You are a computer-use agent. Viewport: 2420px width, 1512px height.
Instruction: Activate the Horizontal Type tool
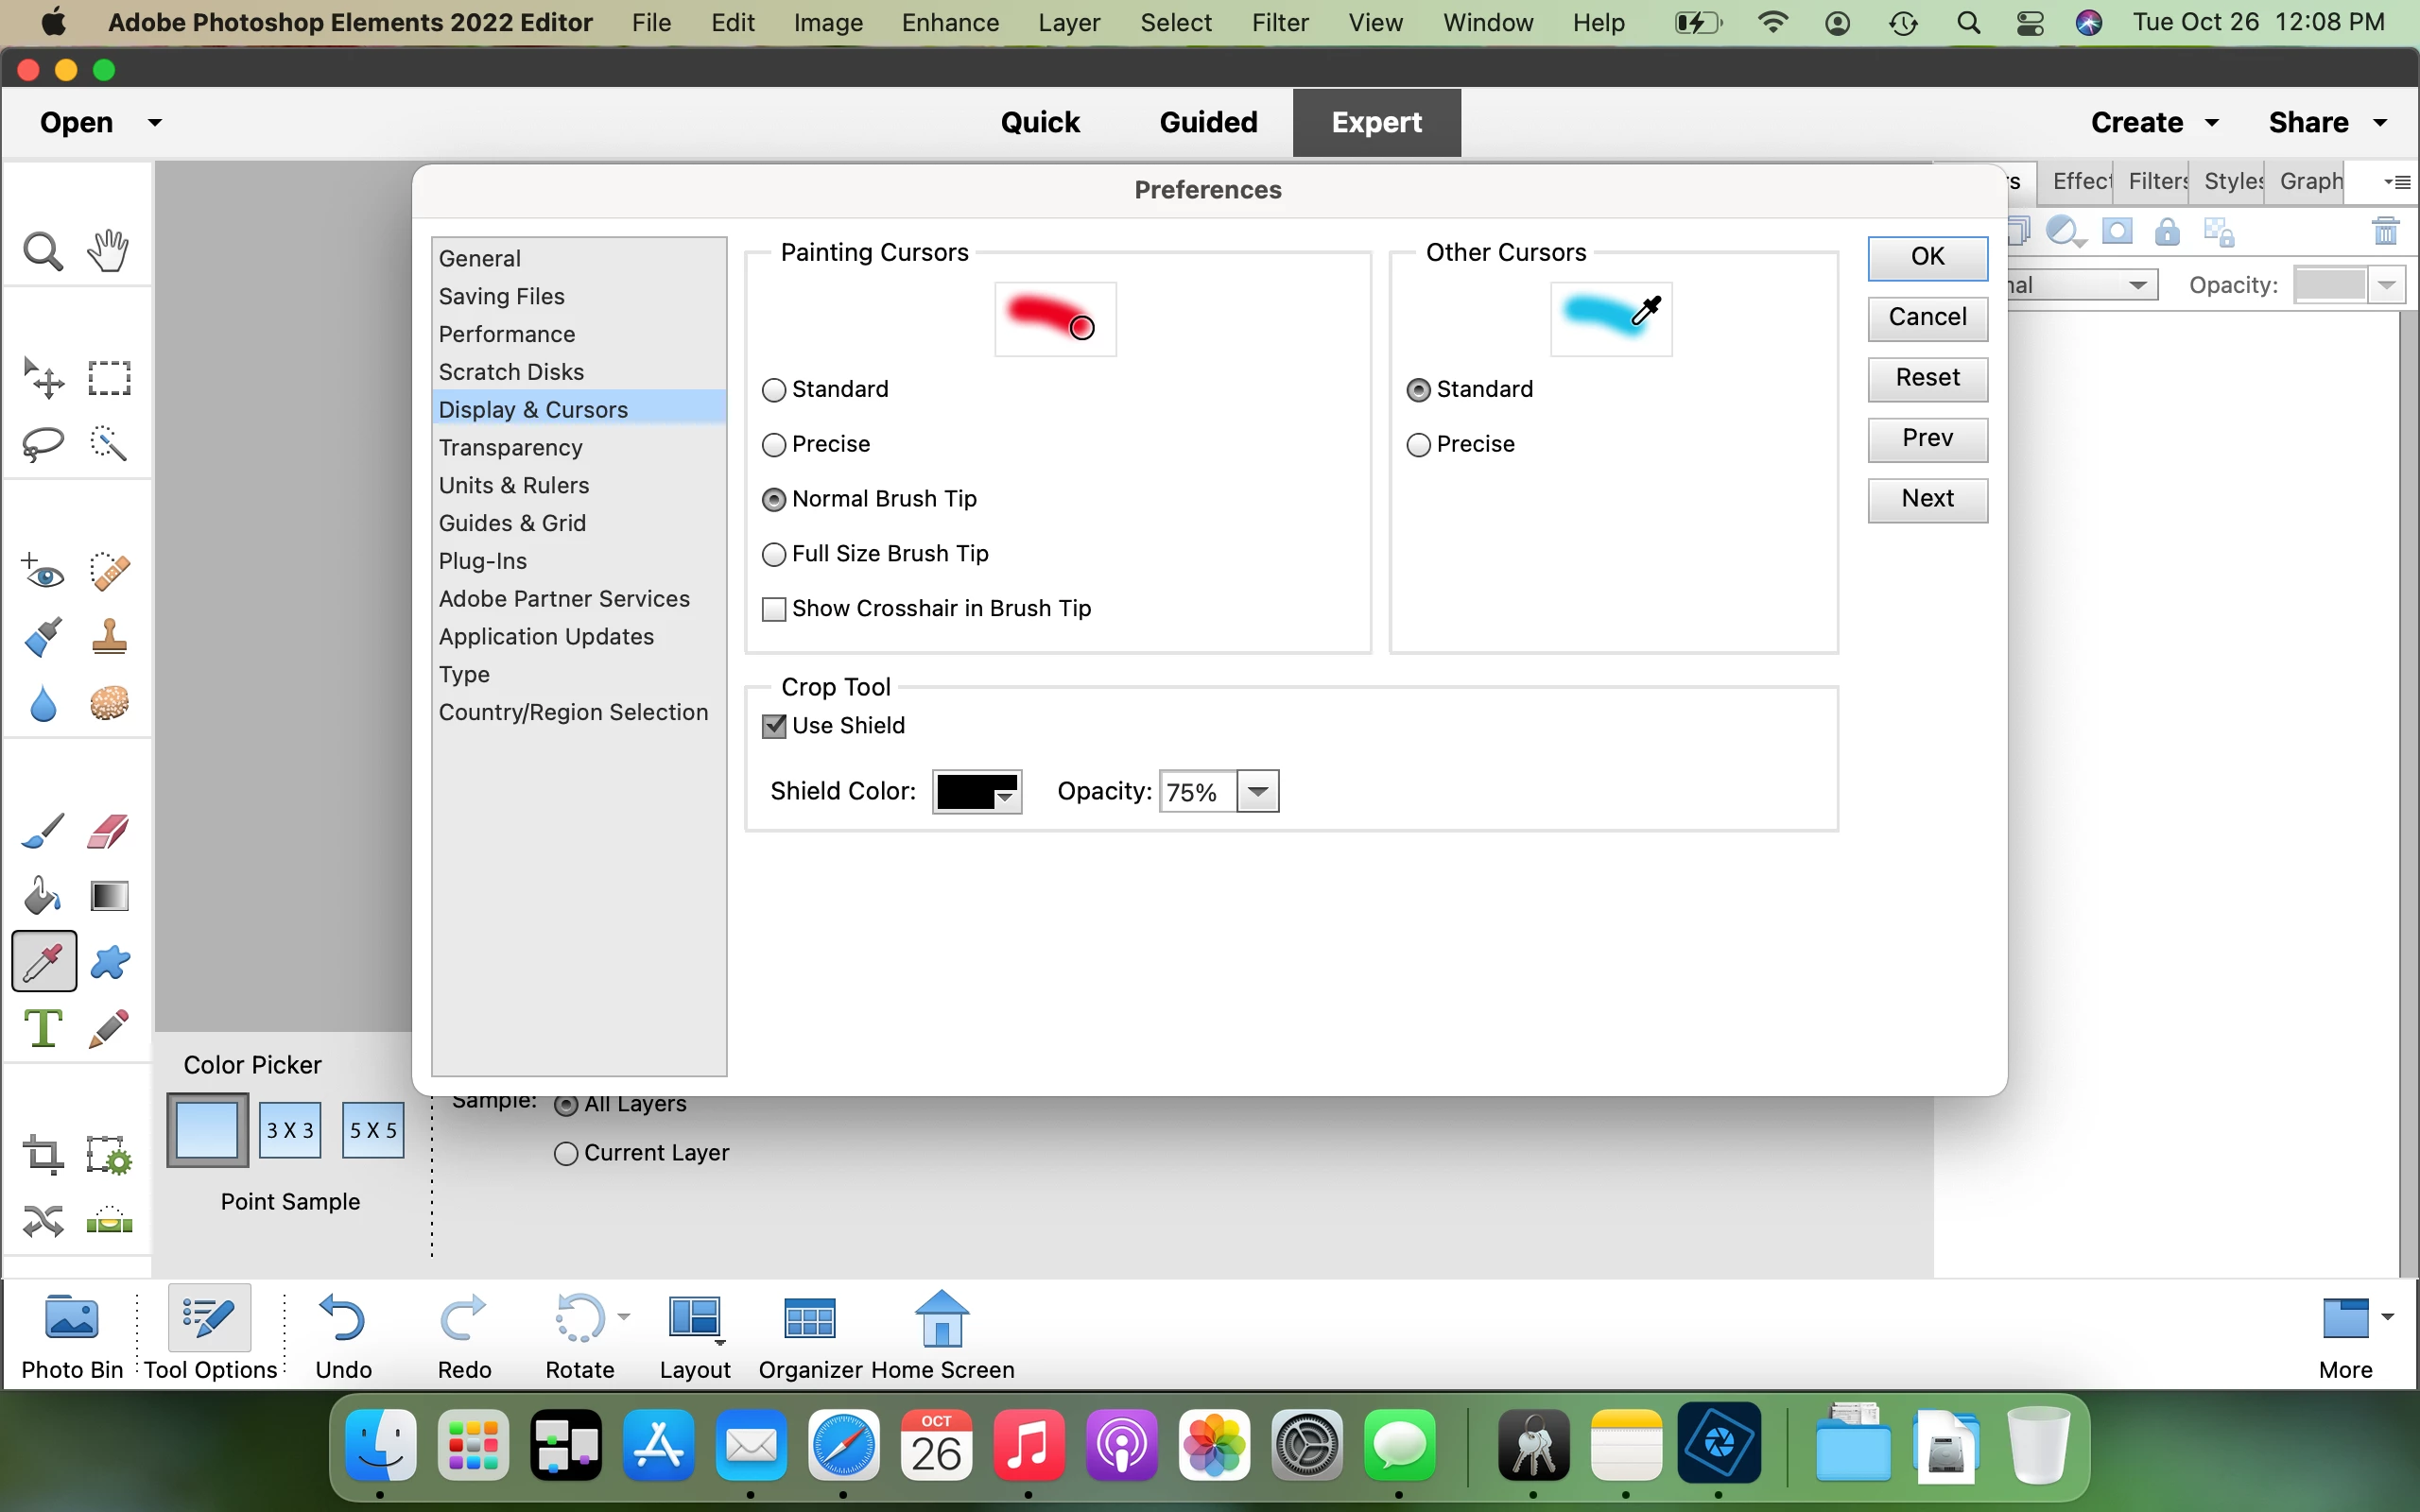point(43,1028)
